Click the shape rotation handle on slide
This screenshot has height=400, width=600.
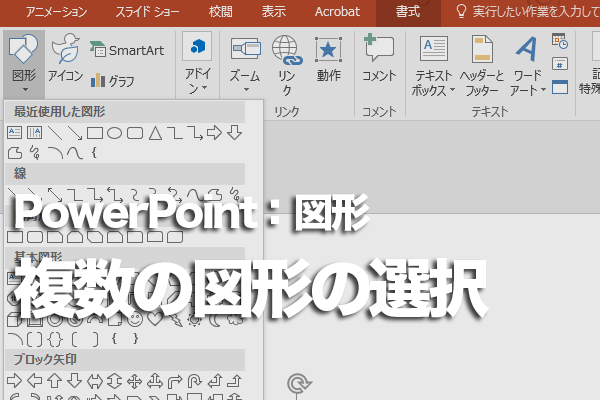299,384
